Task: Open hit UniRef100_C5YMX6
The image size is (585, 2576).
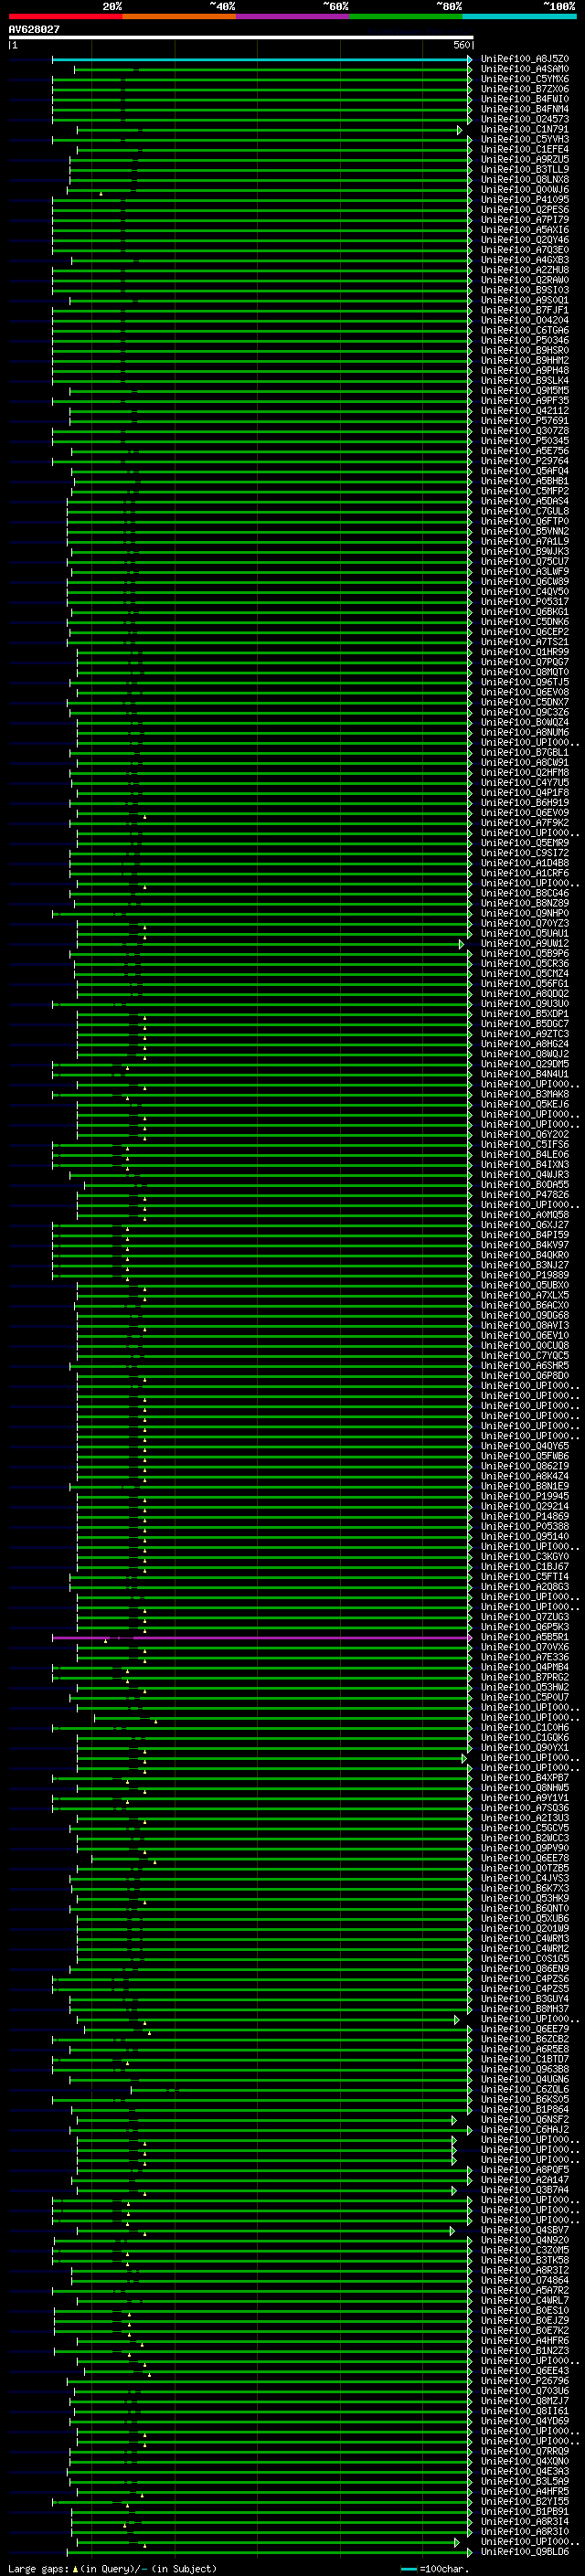Action: [525, 79]
